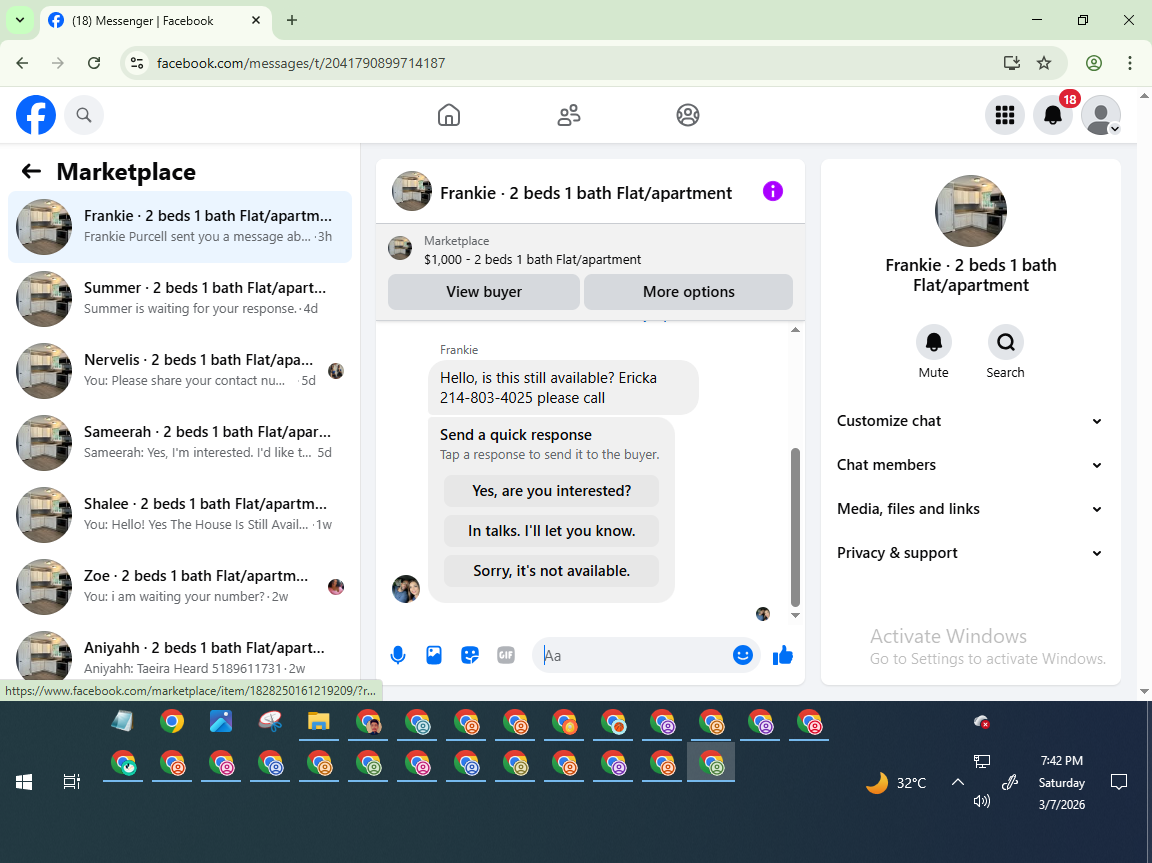Send quick response 'In talks. I'll let you know.'
The image size is (1152, 863).
(x=551, y=531)
